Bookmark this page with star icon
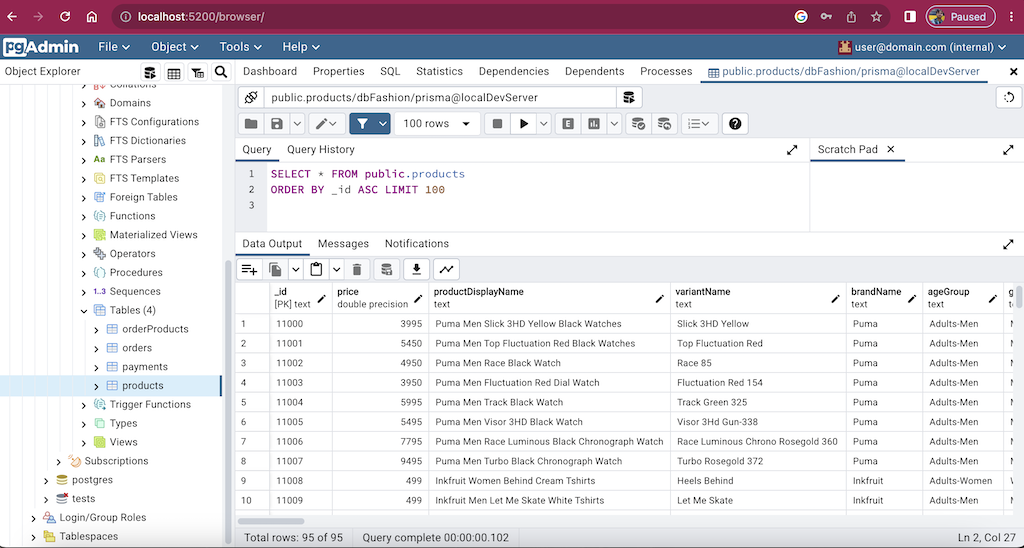This screenshot has height=548, width=1024. 876,17
